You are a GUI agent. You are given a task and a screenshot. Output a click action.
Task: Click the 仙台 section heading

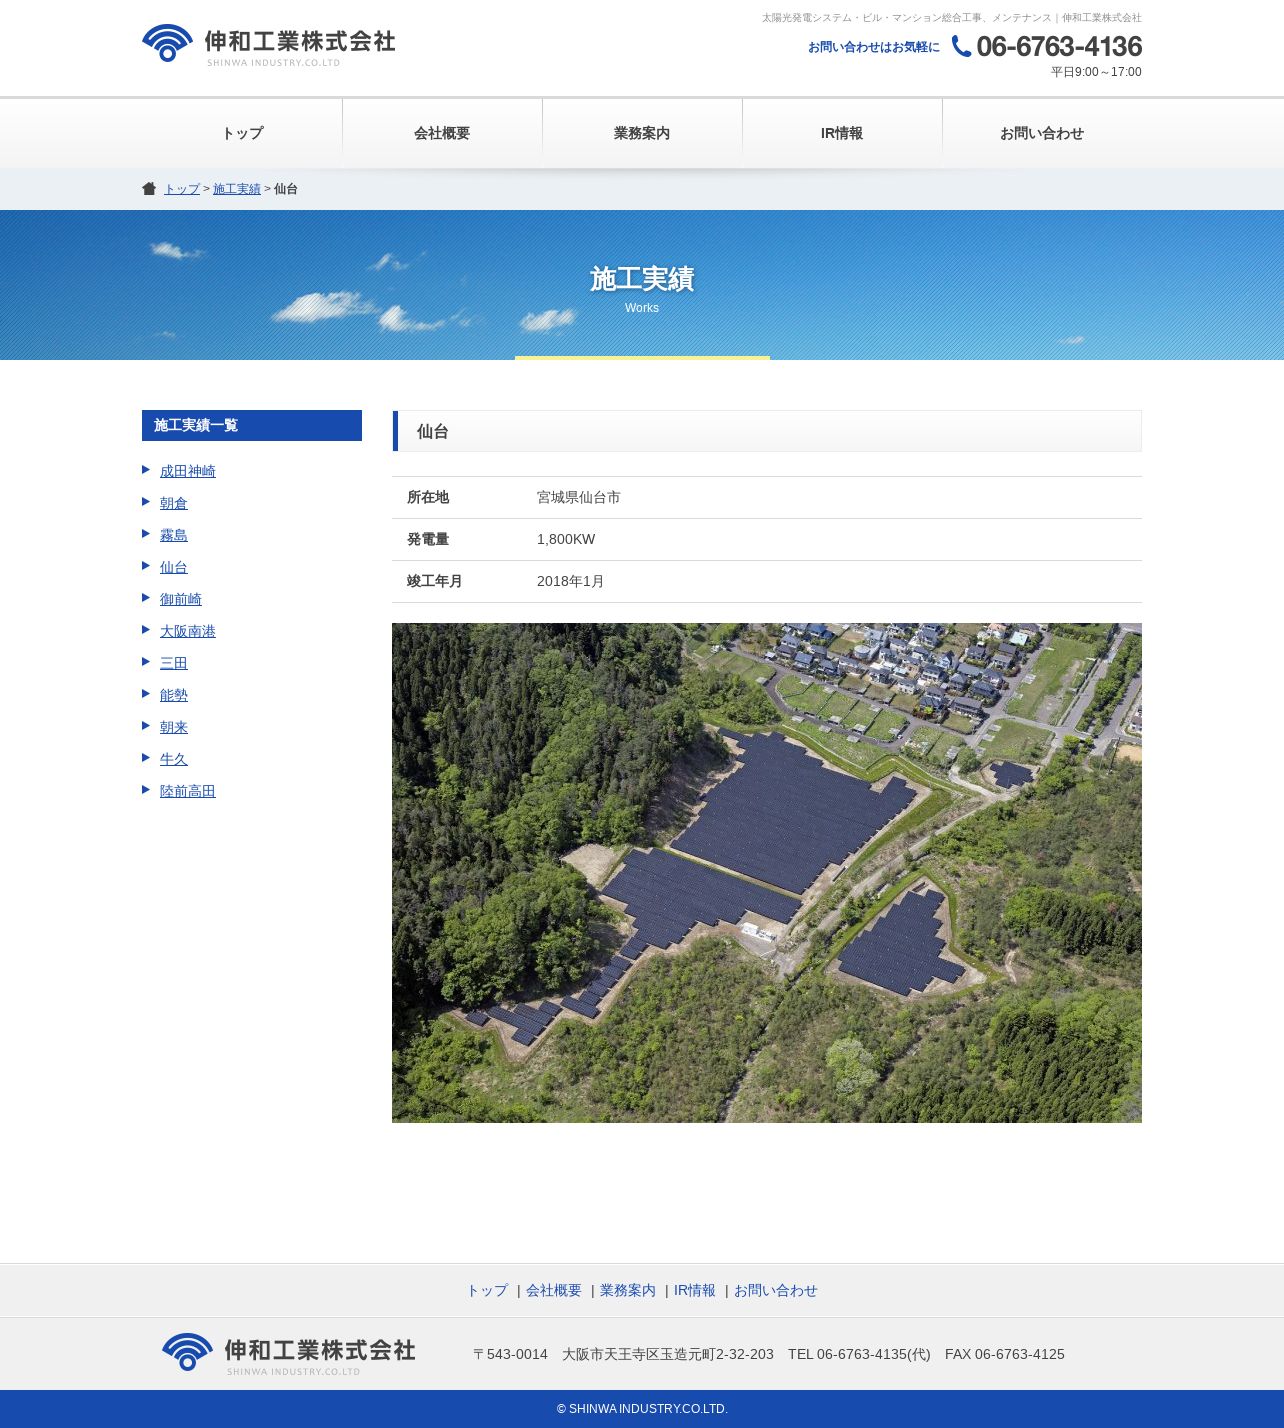[x=767, y=431]
